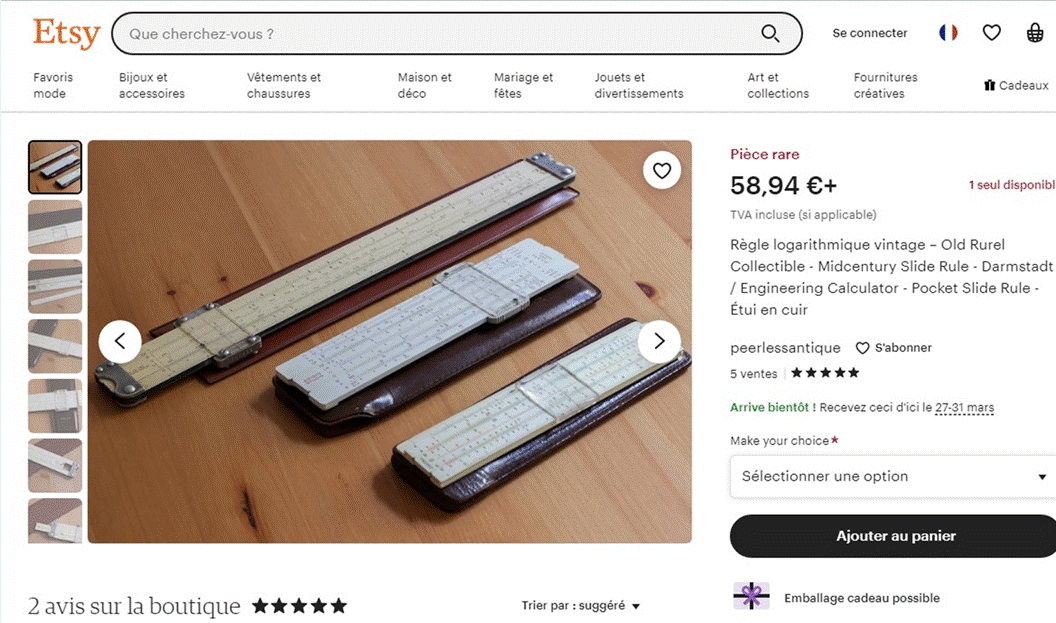Show previous product image arrow
Viewport: 1056px width, 623px height.
(x=120, y=341)
